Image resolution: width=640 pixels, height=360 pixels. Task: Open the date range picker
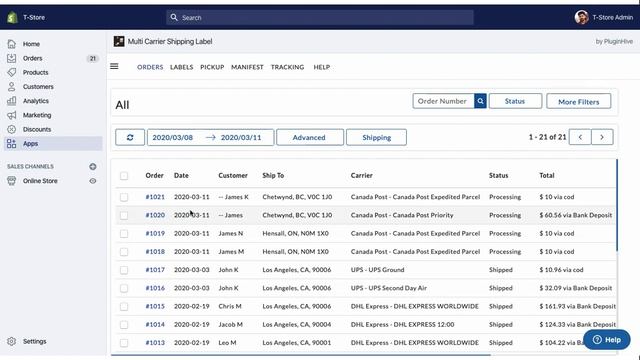210,137
